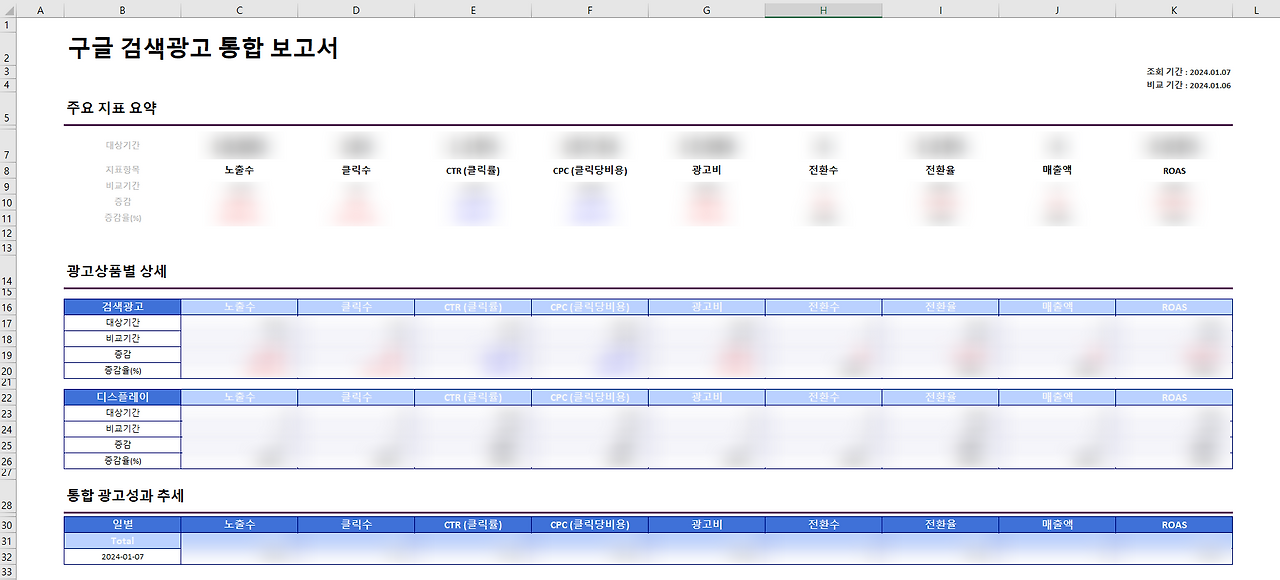Click '대상기간' under the 디스플레이 table

click(x=122, y=413)
